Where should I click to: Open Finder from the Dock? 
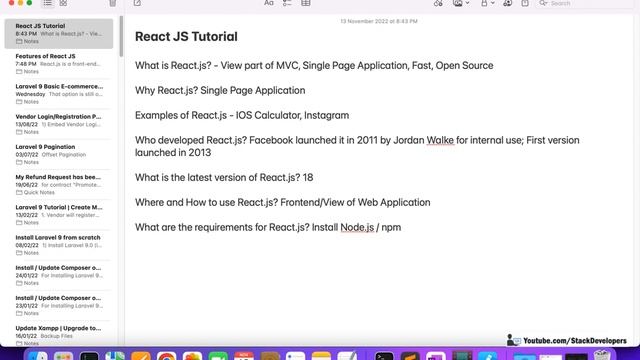tap(38, 356)
